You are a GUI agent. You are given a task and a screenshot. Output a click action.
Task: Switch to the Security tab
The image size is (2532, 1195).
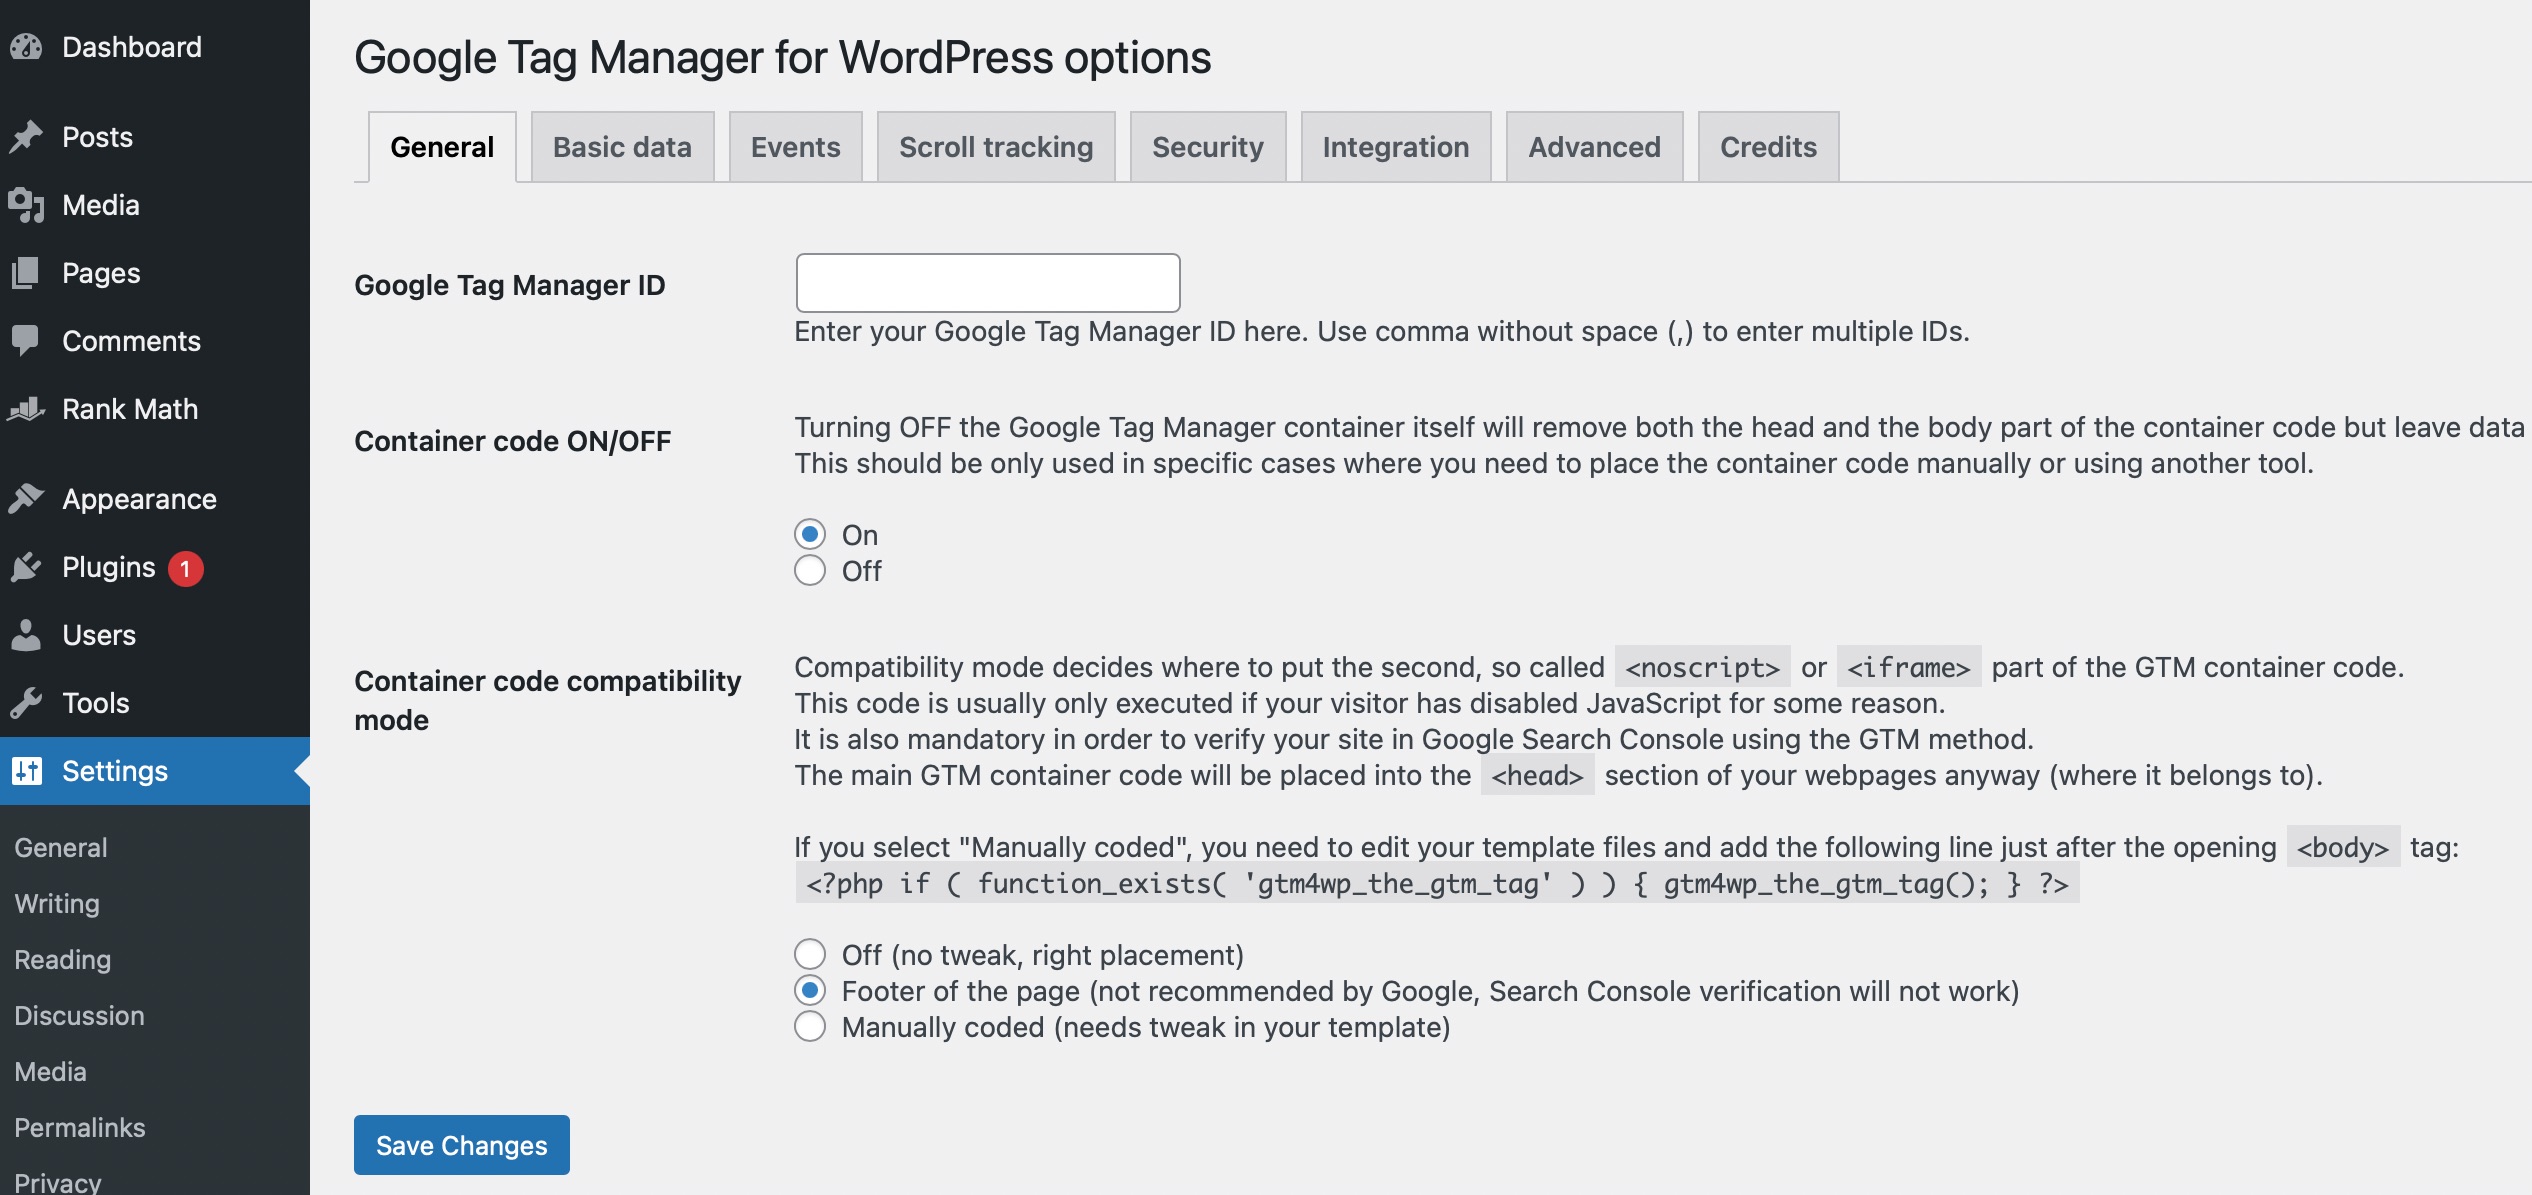(x=1208, y=145)
